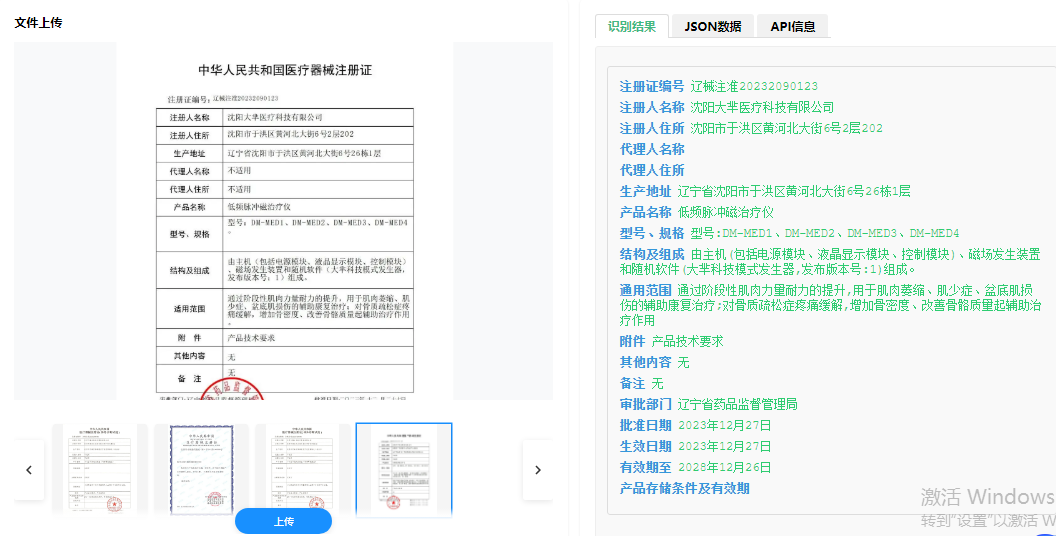
Task: Click the 型号、规格 label
Action: 652,233
